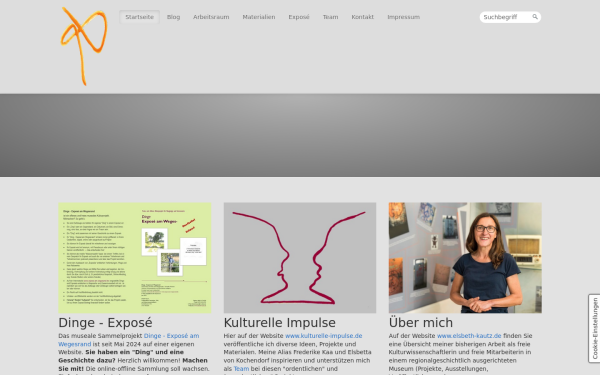
Task: Open the Startseite menu item
Action: coord(139,17)
